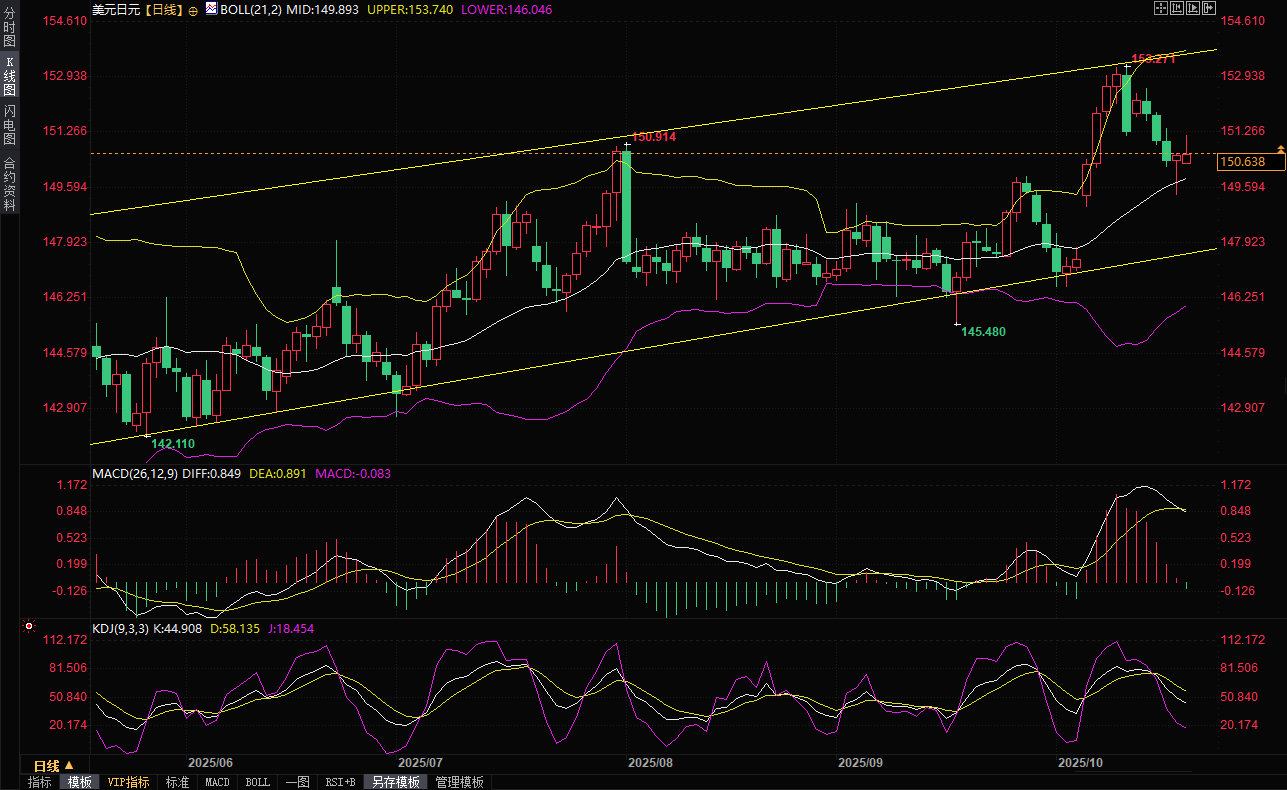The image size is (1287, 790).
Task: Open MACD(26,12,9) indicator parameters
Action: (x=134, y=473)
